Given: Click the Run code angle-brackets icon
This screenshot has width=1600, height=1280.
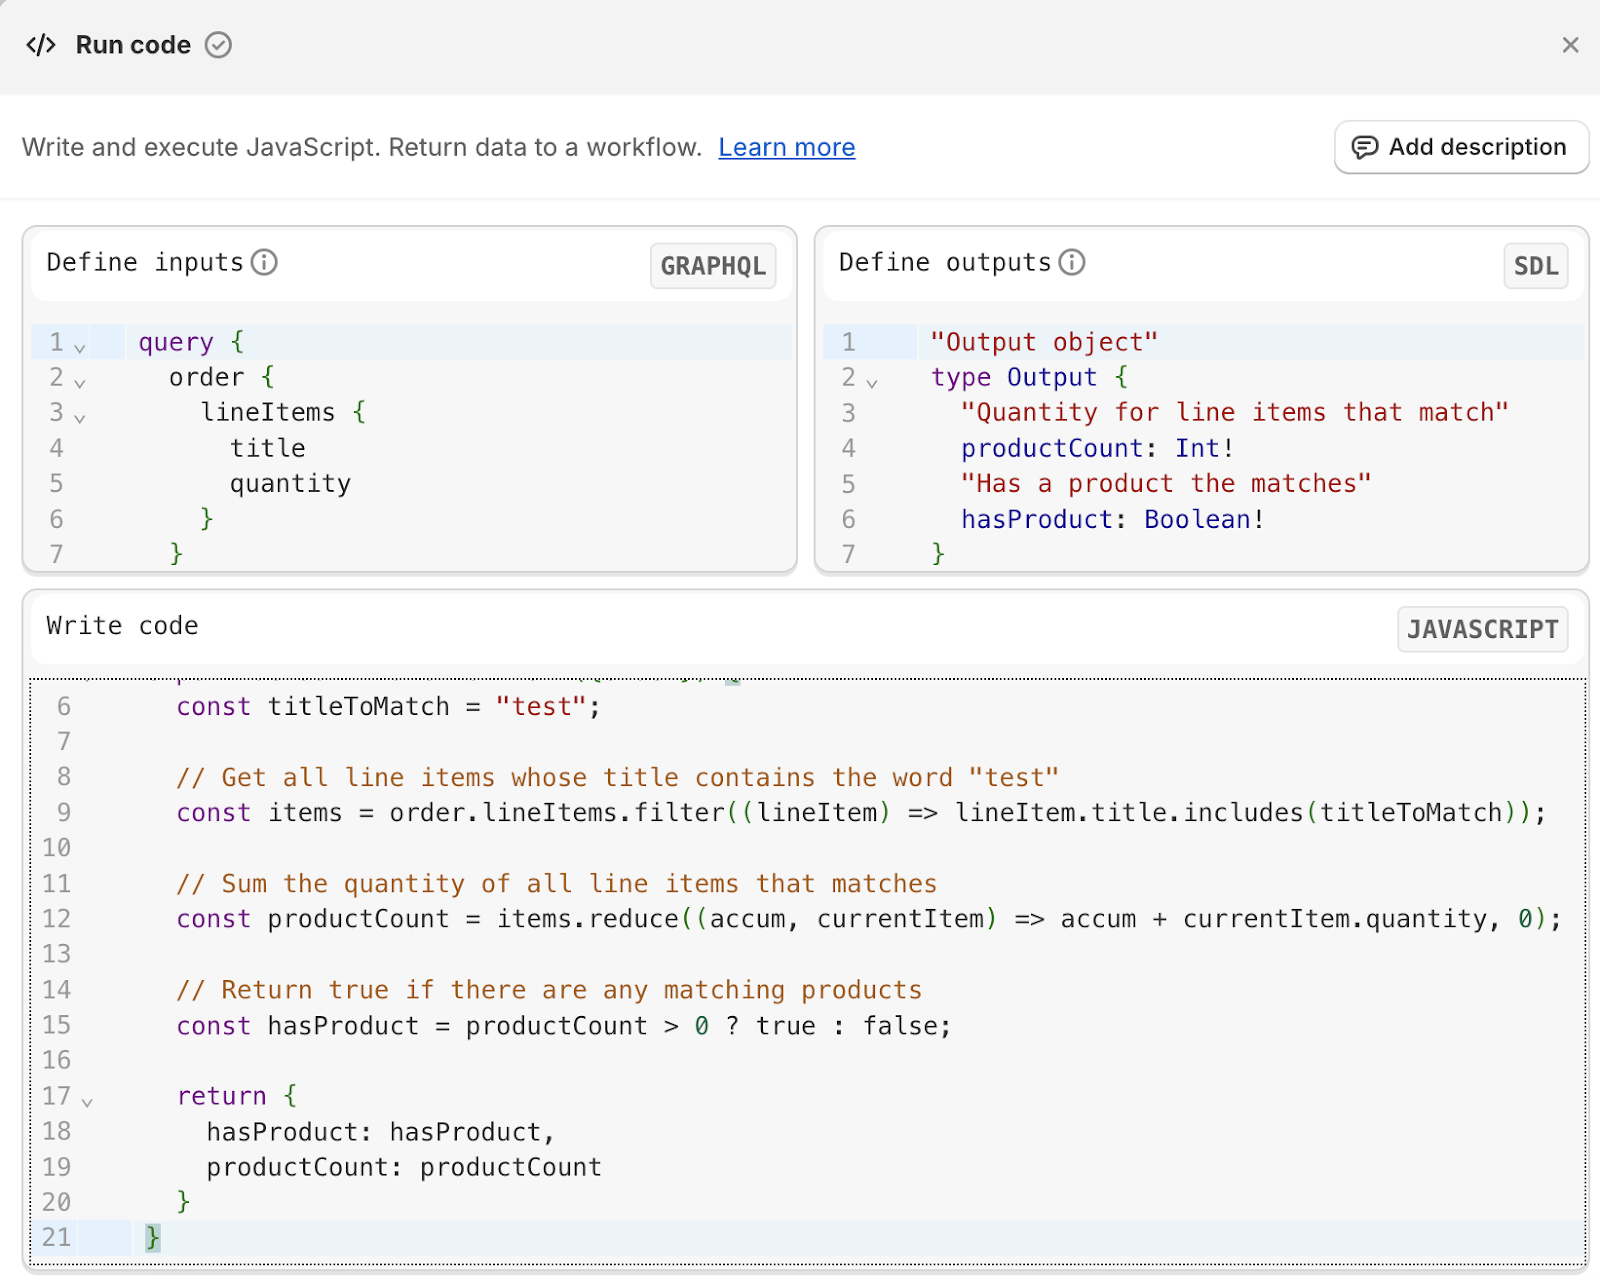Looking at the screenshot, I should tap(41, 45).
